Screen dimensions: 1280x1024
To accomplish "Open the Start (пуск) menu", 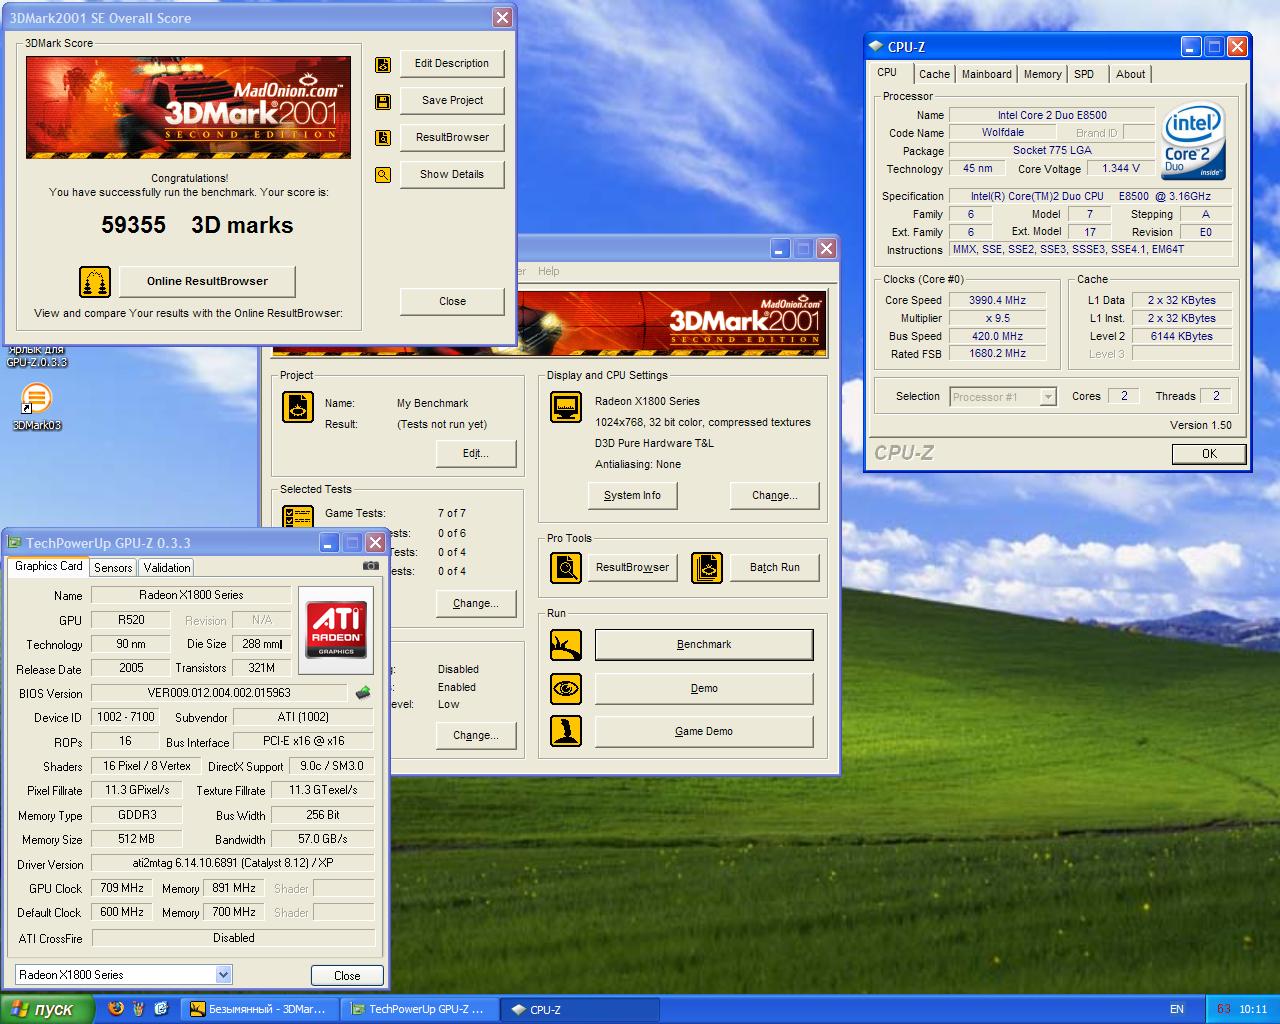I will [47, 1009].
